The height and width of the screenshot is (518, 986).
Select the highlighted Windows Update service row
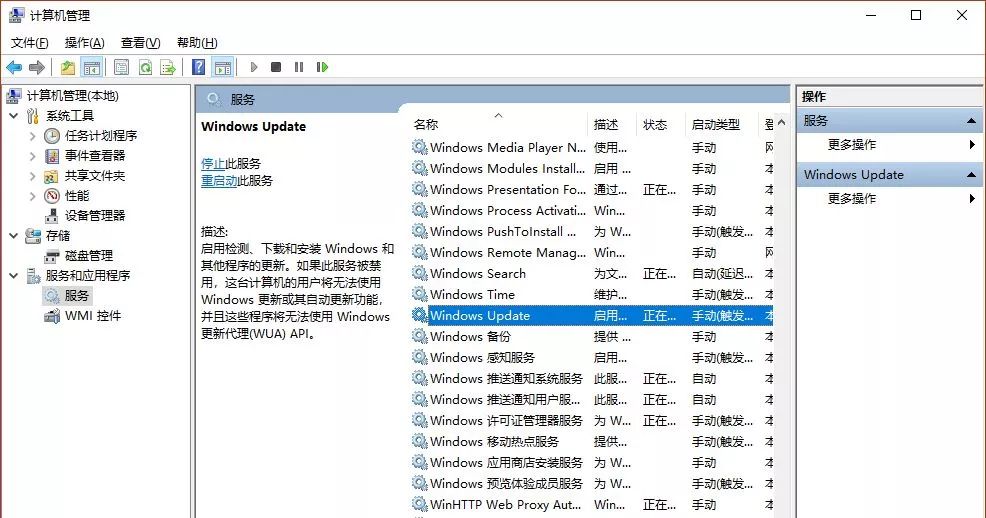[x=592, y=316]
